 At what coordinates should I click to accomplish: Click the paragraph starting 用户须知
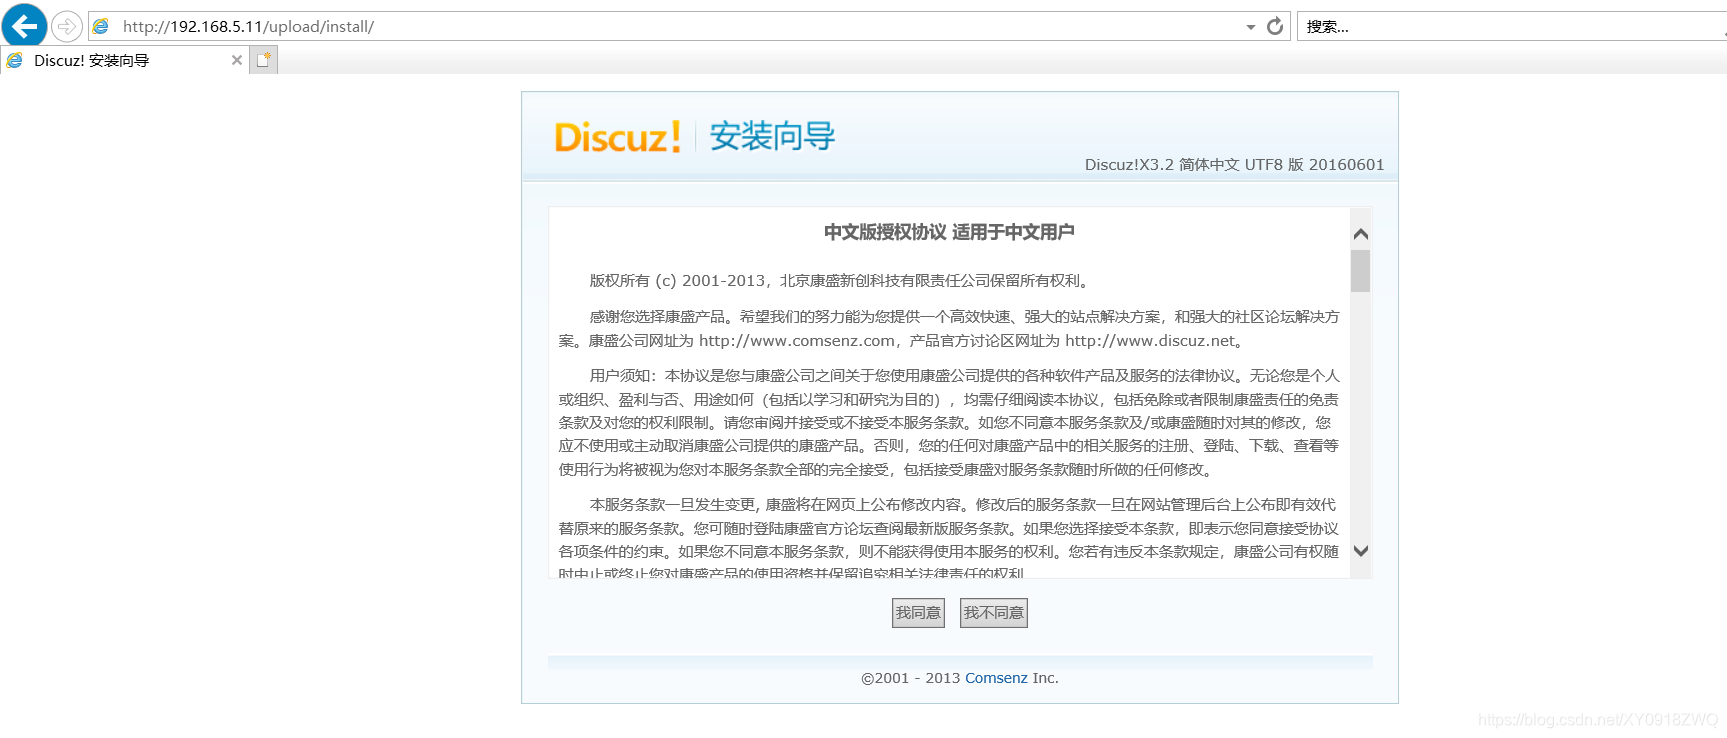949,423
